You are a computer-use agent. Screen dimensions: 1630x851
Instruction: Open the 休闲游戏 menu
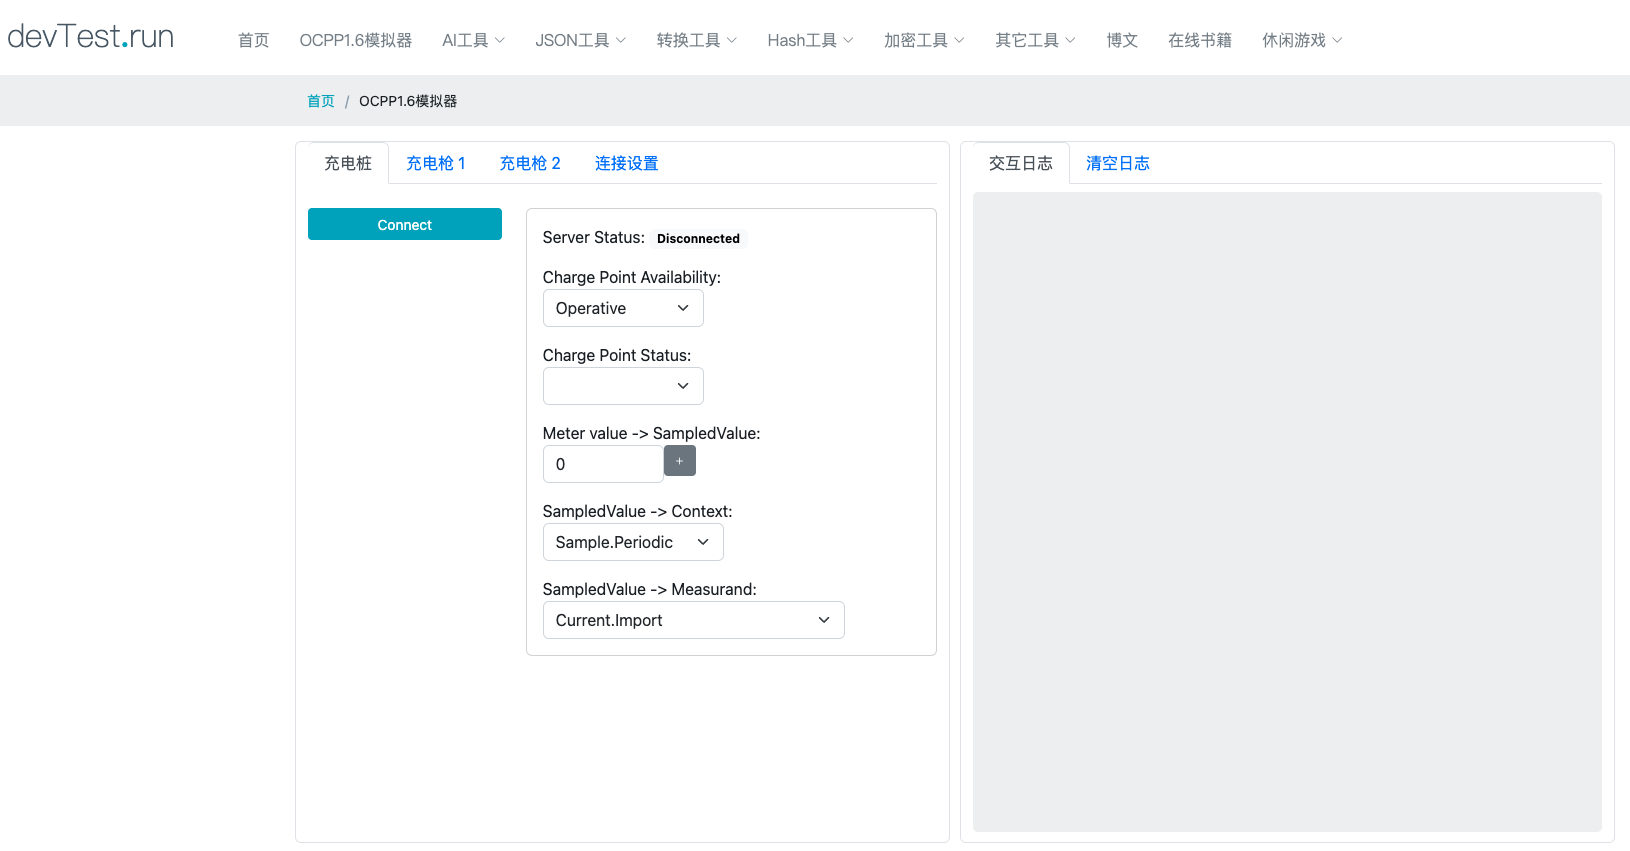[1301, 40]
